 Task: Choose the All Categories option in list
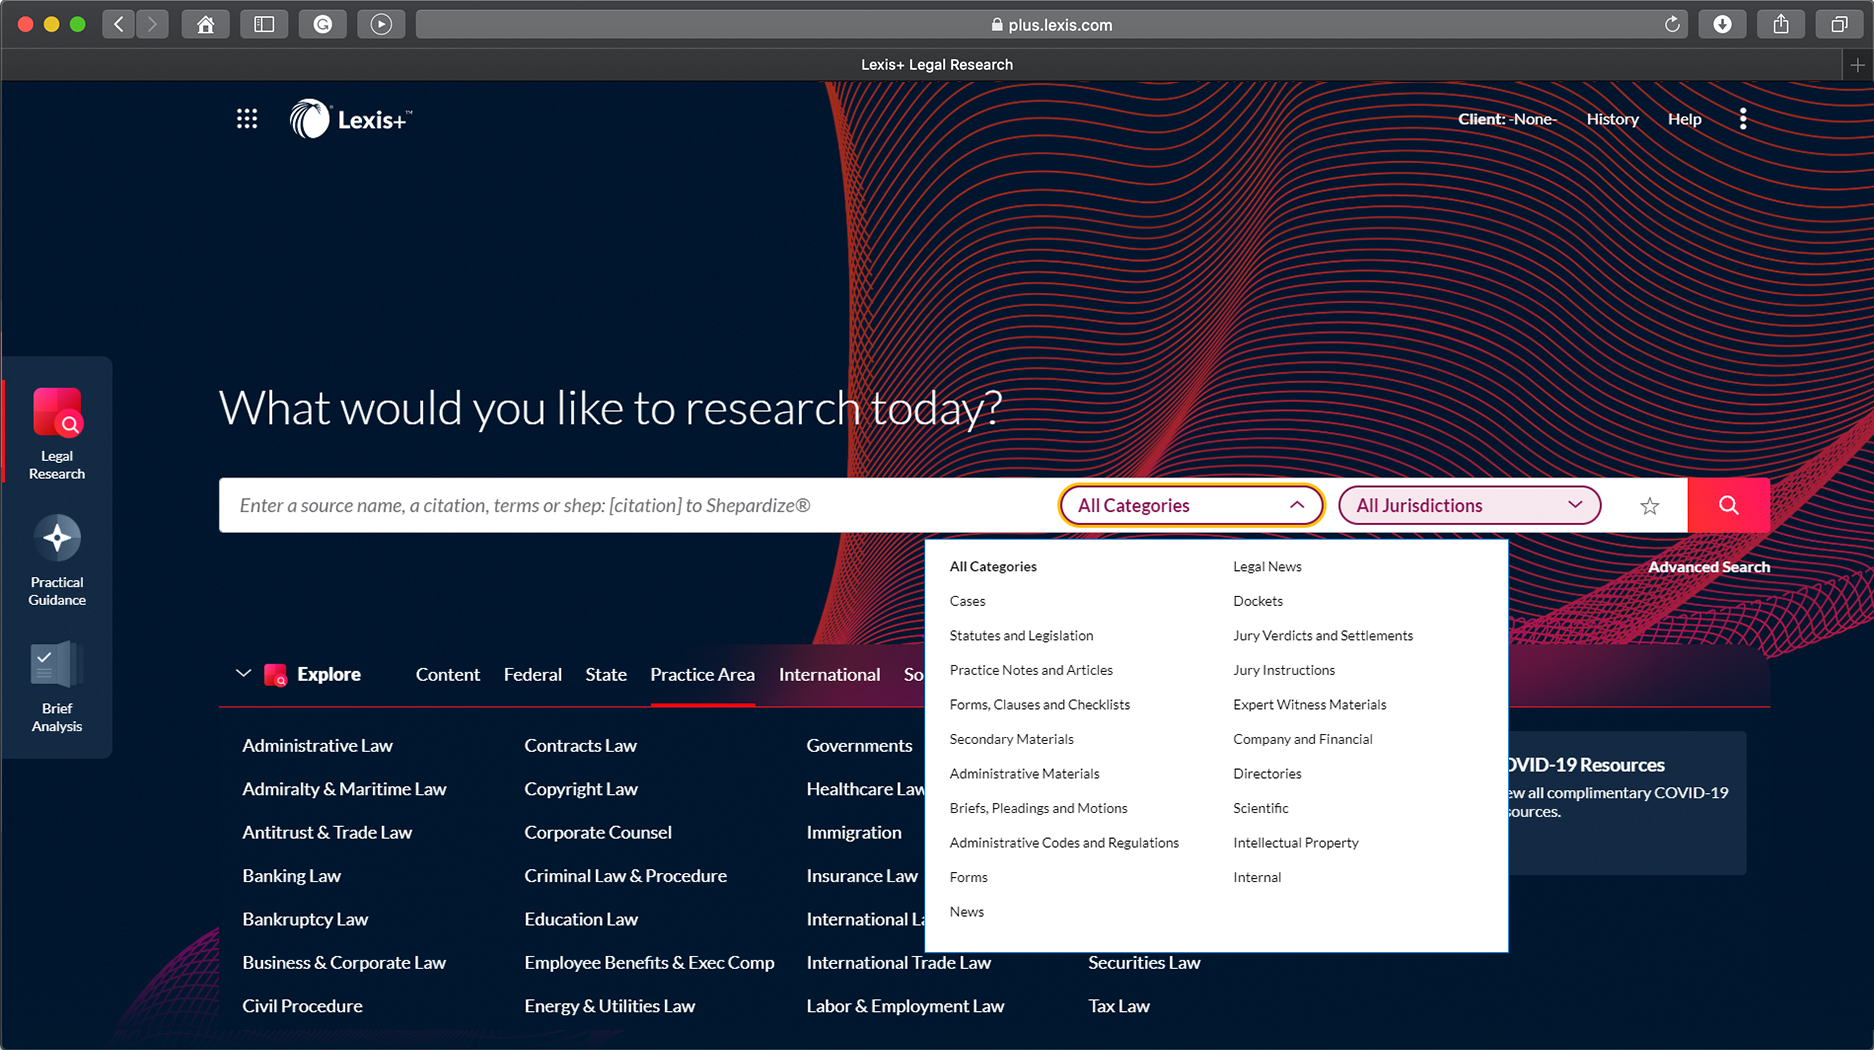pyautogui.click(x=993, y=567)
